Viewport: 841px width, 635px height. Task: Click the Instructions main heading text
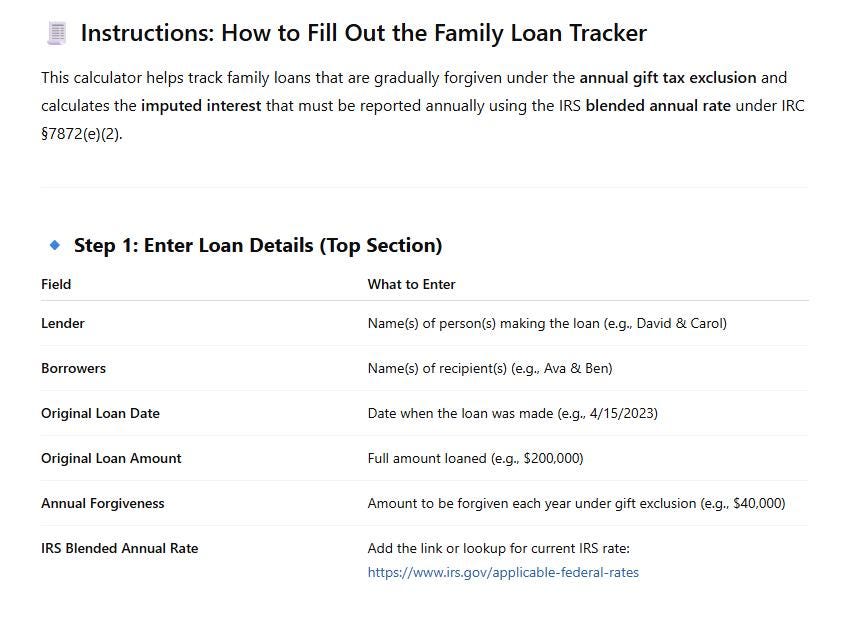tap(363, 33)
